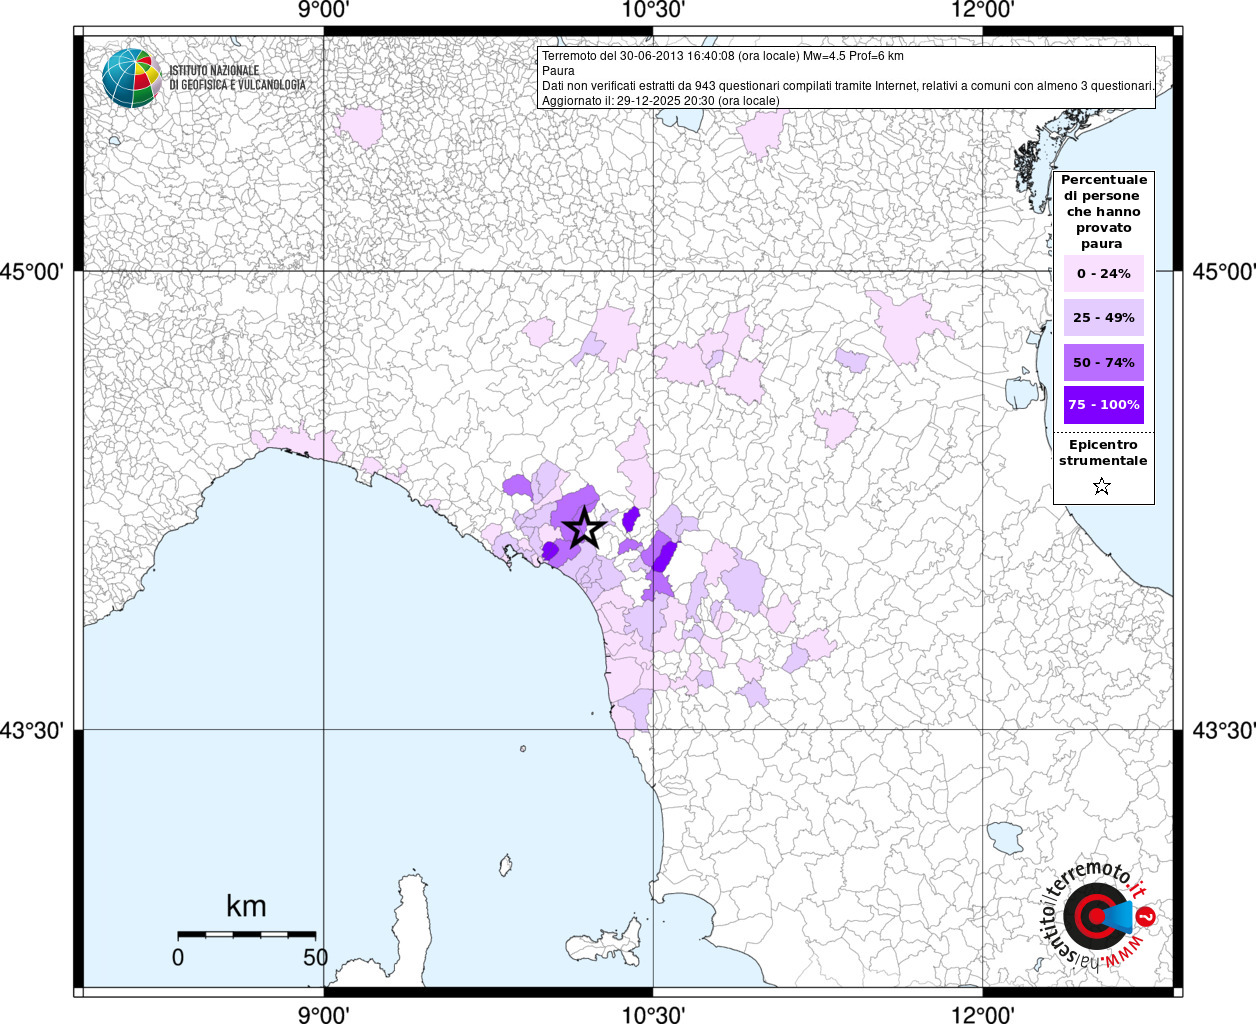Viewport: 1256px width, 1024px height.
Task: Click the left 45°00' latitude label
Action: click(x=32, y=272)
